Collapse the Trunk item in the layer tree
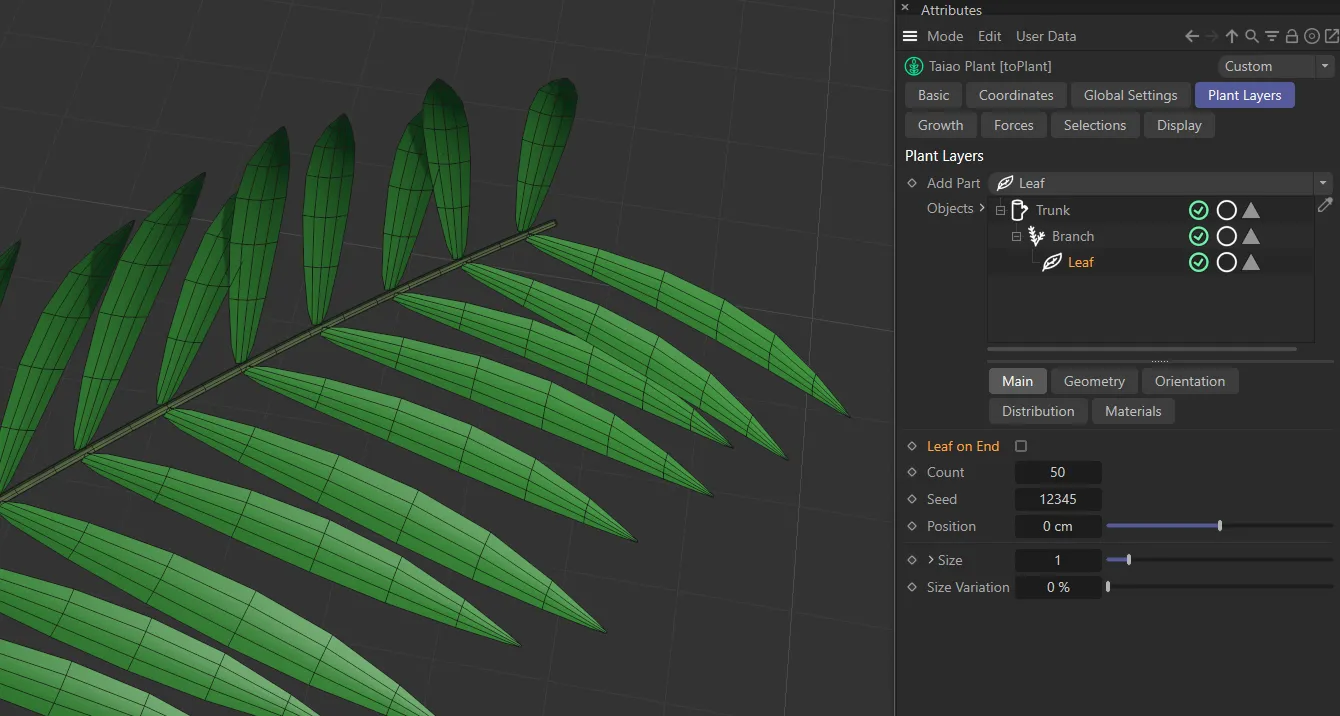 [1000, 210]
